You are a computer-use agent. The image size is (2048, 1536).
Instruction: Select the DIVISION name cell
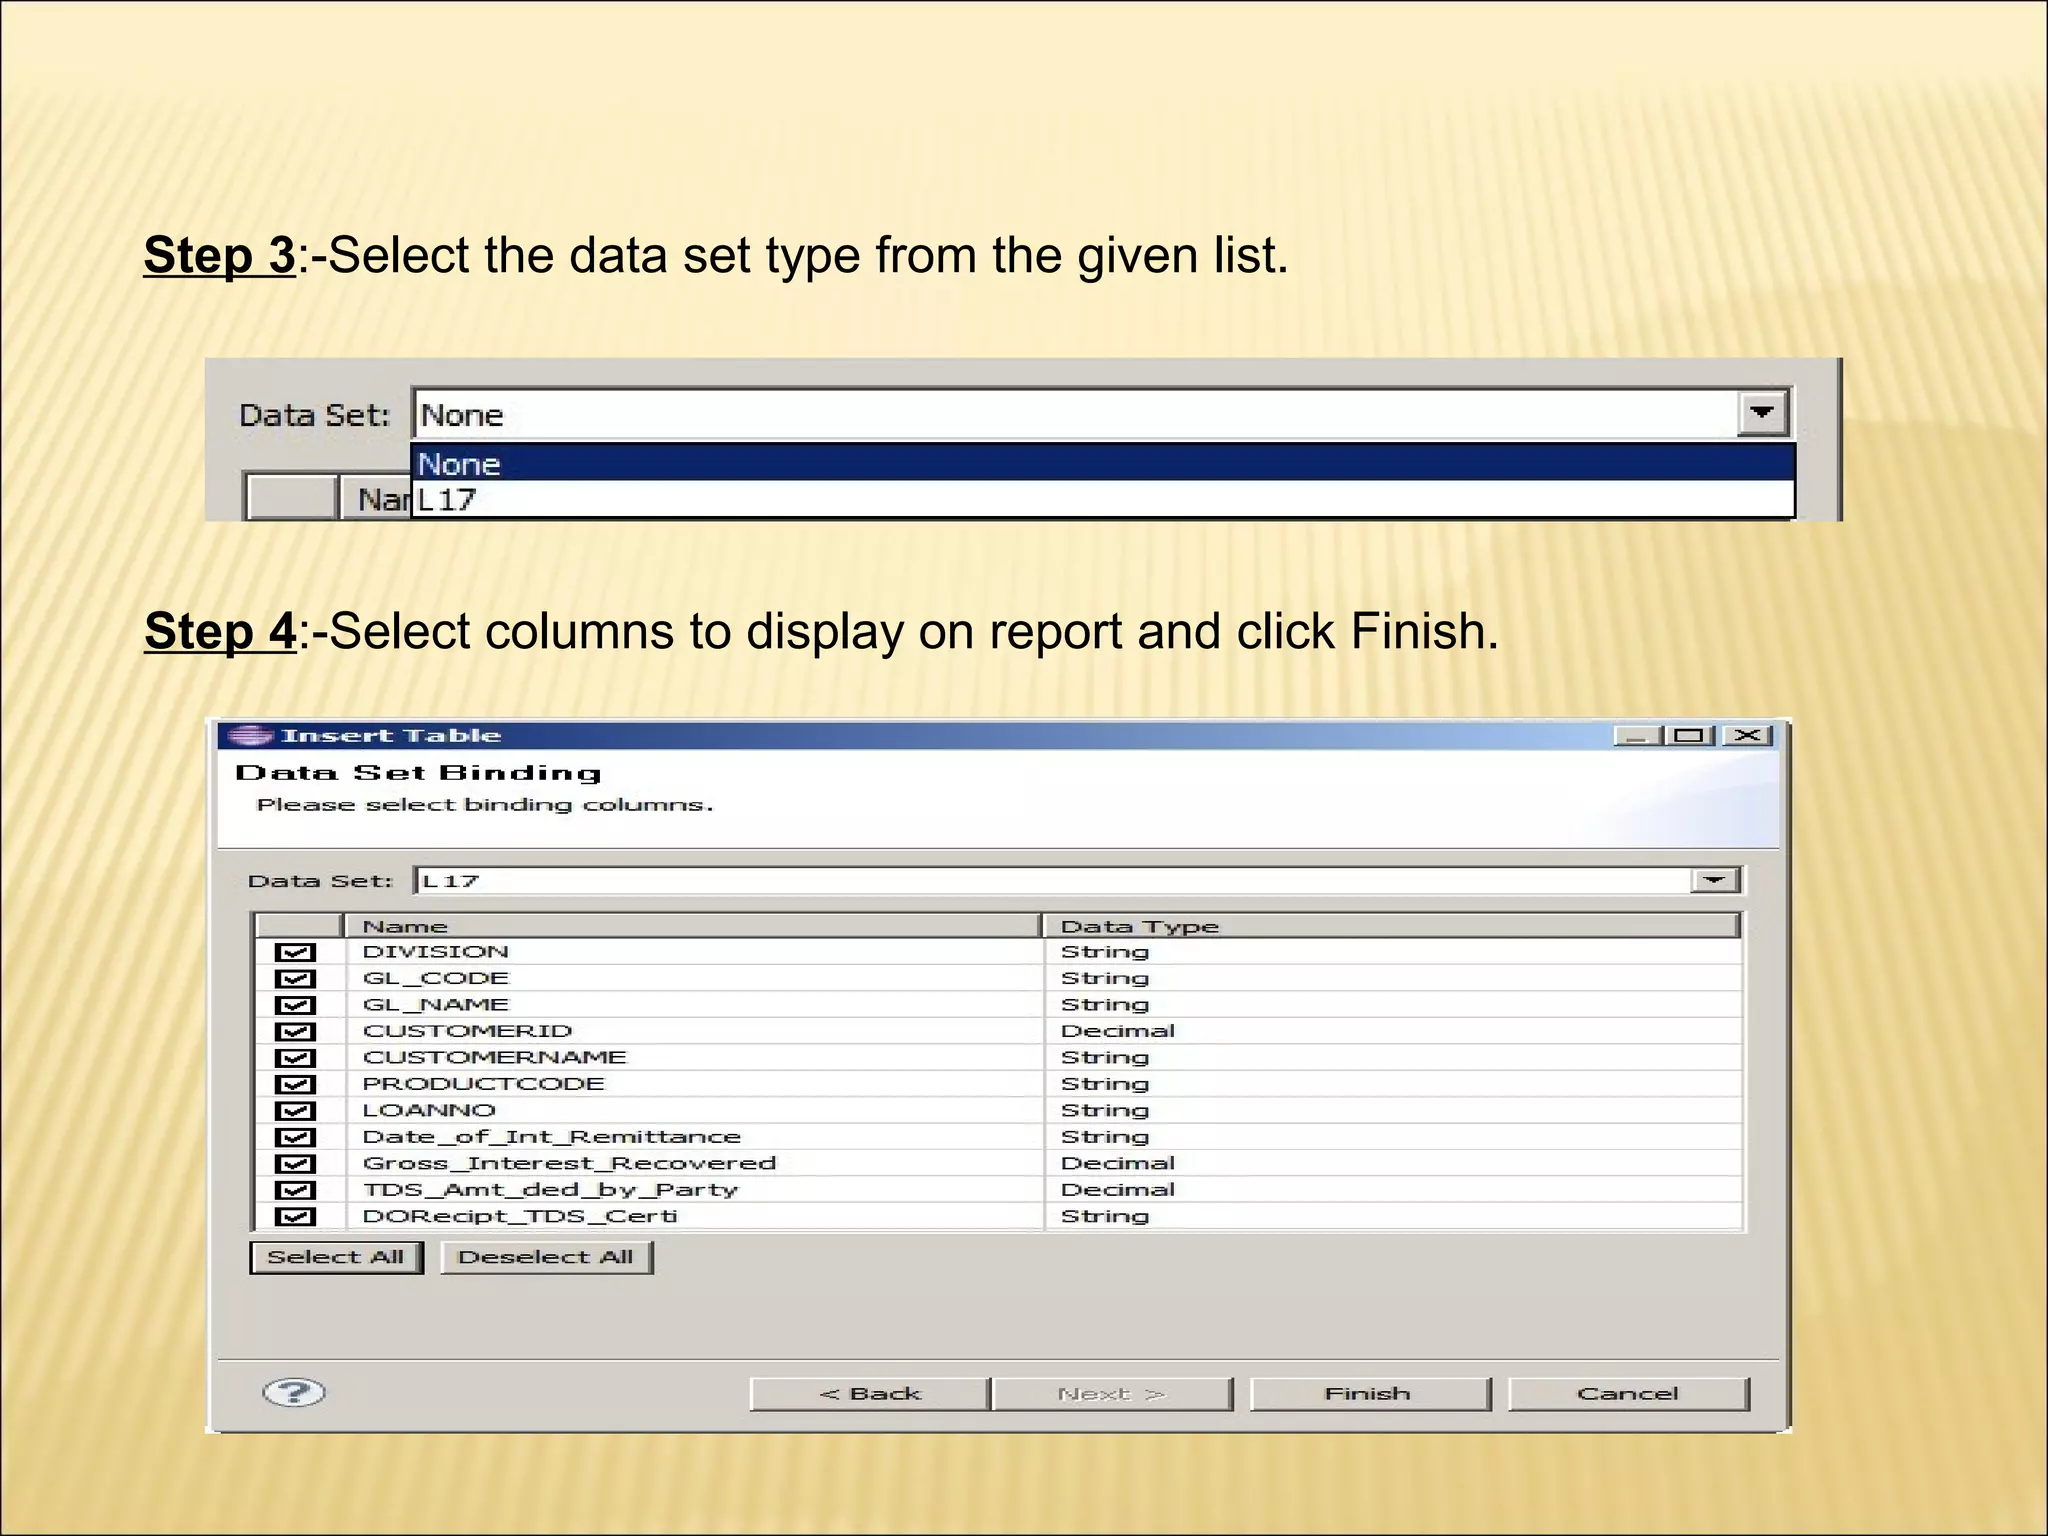click(x=436, y=952)
